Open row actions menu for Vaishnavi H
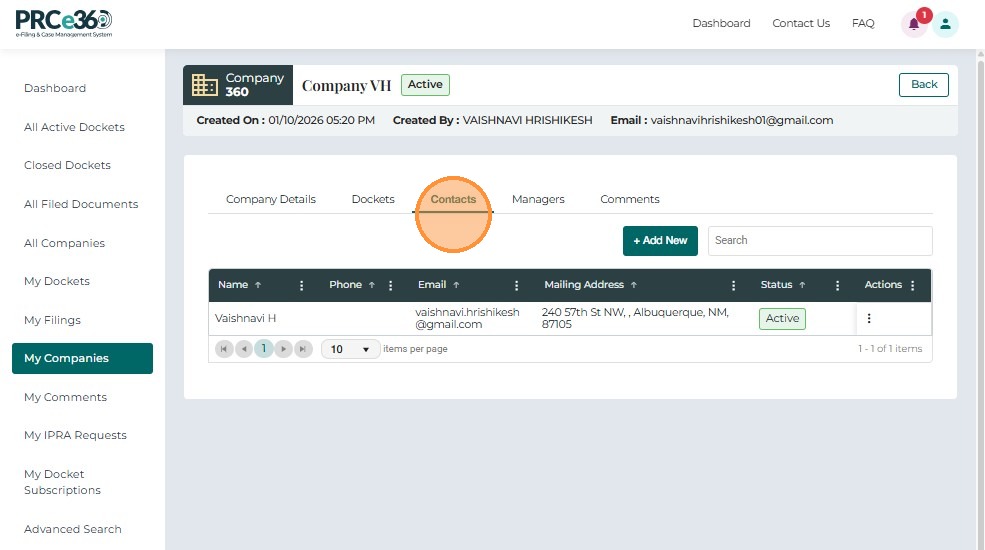Image resolution: width=985 pixels, height=550 pixels. (869, 318)
